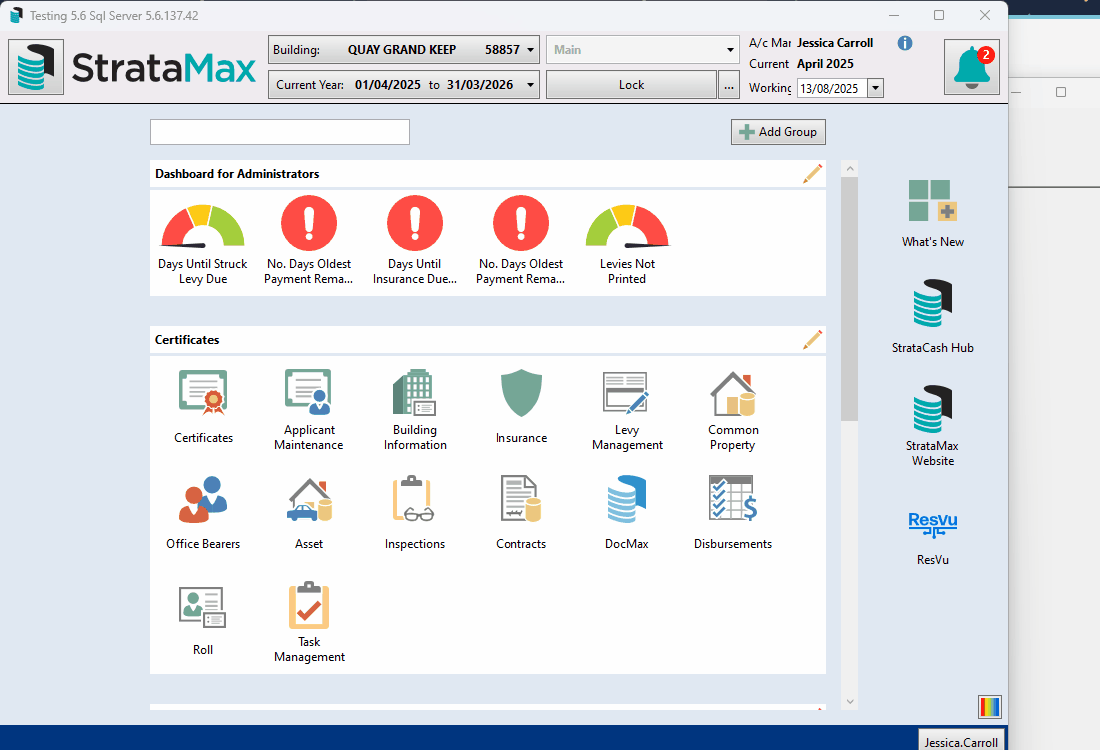Click the Jessica.Carroll status button
1100x750 pixels.
(960, 741)
